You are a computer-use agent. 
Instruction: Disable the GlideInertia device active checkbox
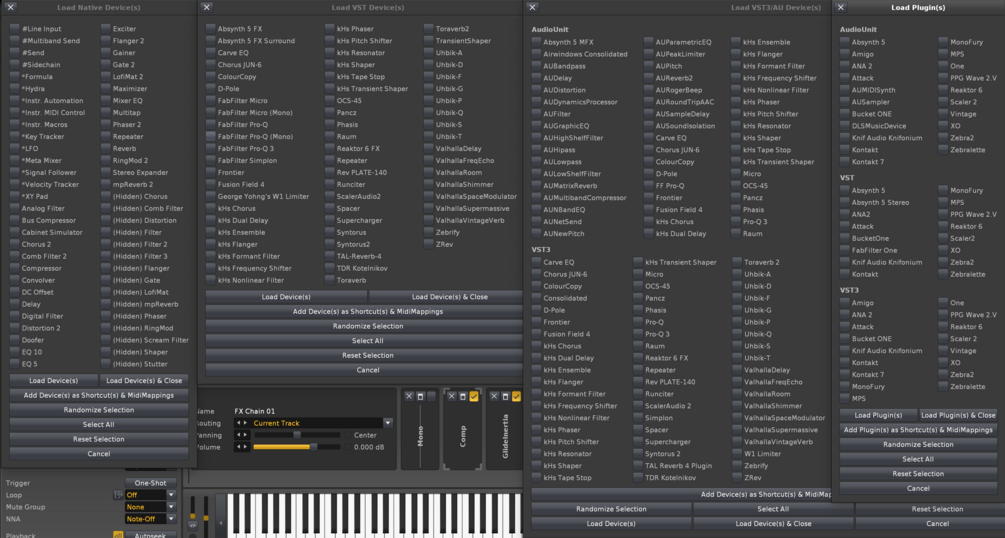[x=516, y=397]
